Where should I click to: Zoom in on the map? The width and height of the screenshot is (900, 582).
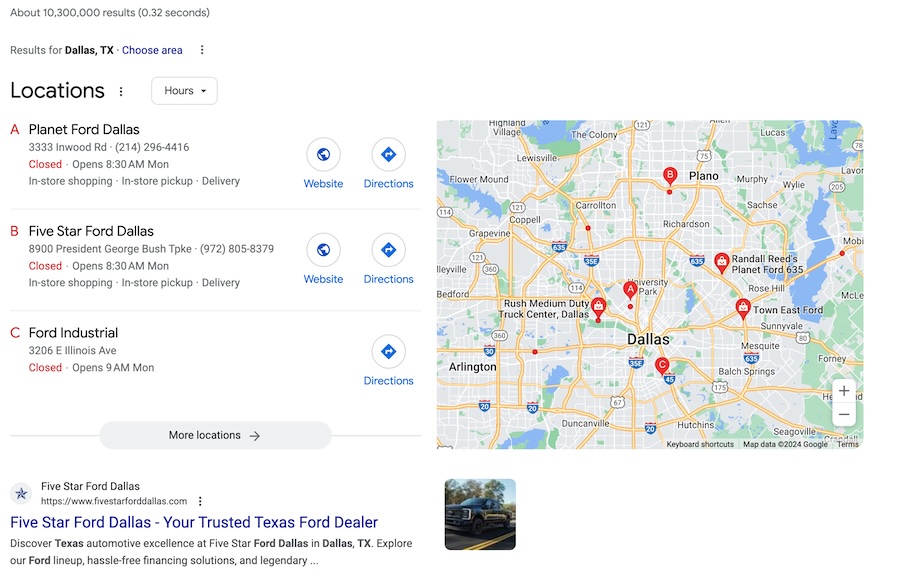coord(844,391)
